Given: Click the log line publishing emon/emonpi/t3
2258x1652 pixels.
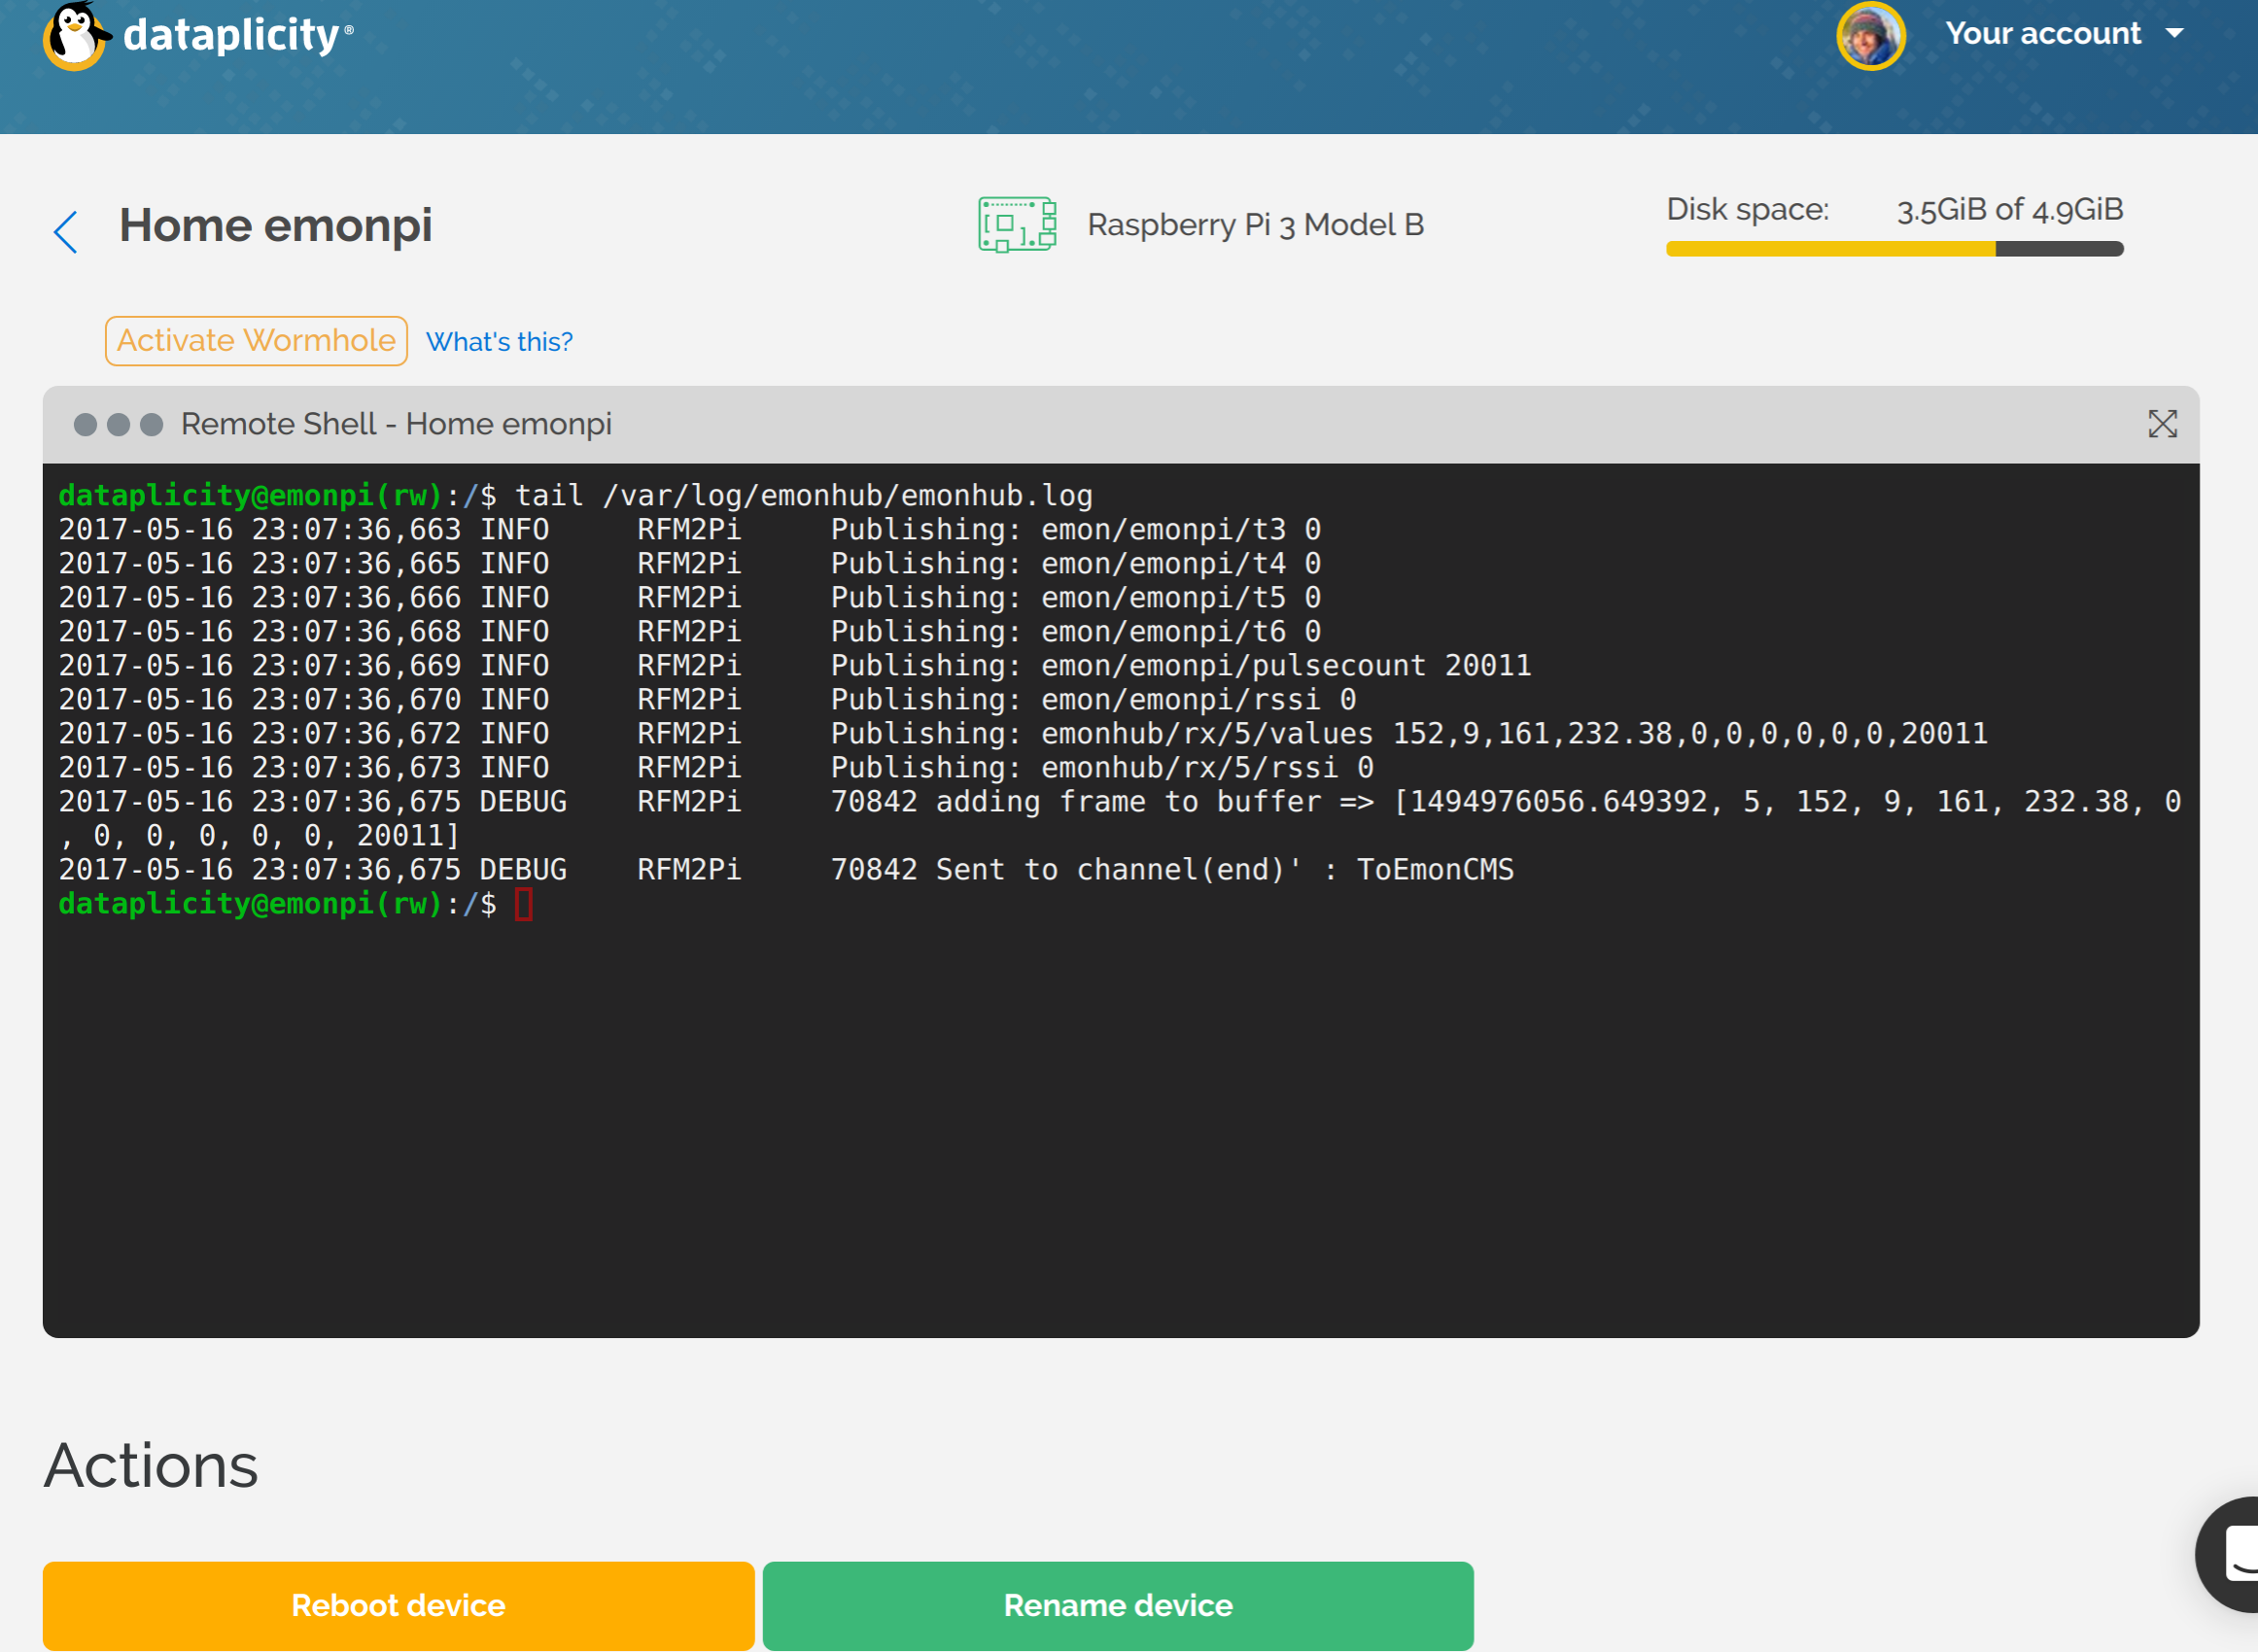Looking at the screenshot, I should 690,529.
